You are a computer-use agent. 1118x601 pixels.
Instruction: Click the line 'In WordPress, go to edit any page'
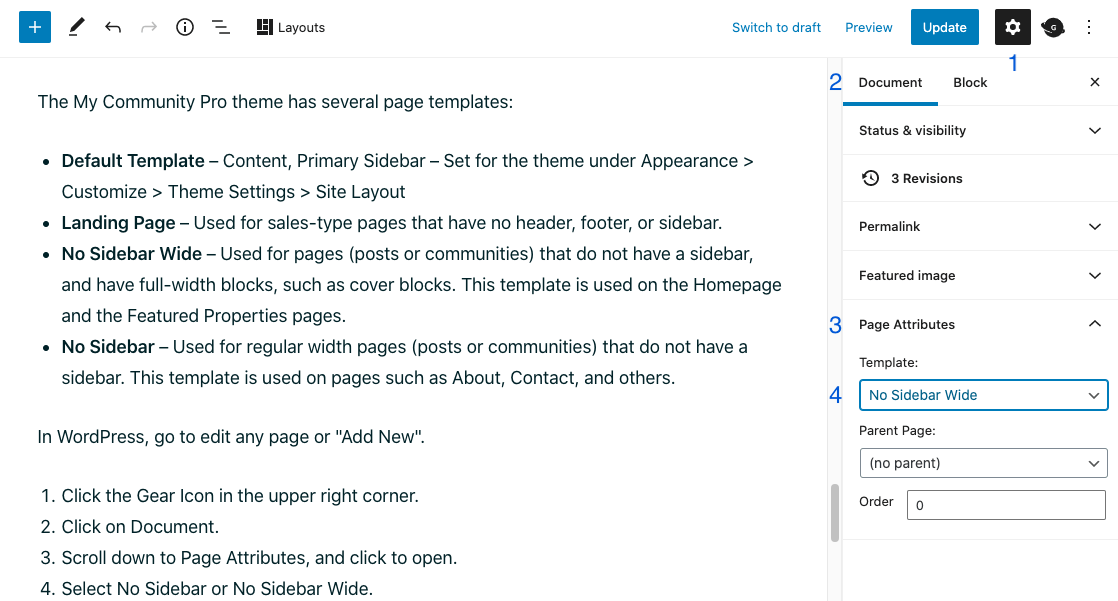click(231, 437)
